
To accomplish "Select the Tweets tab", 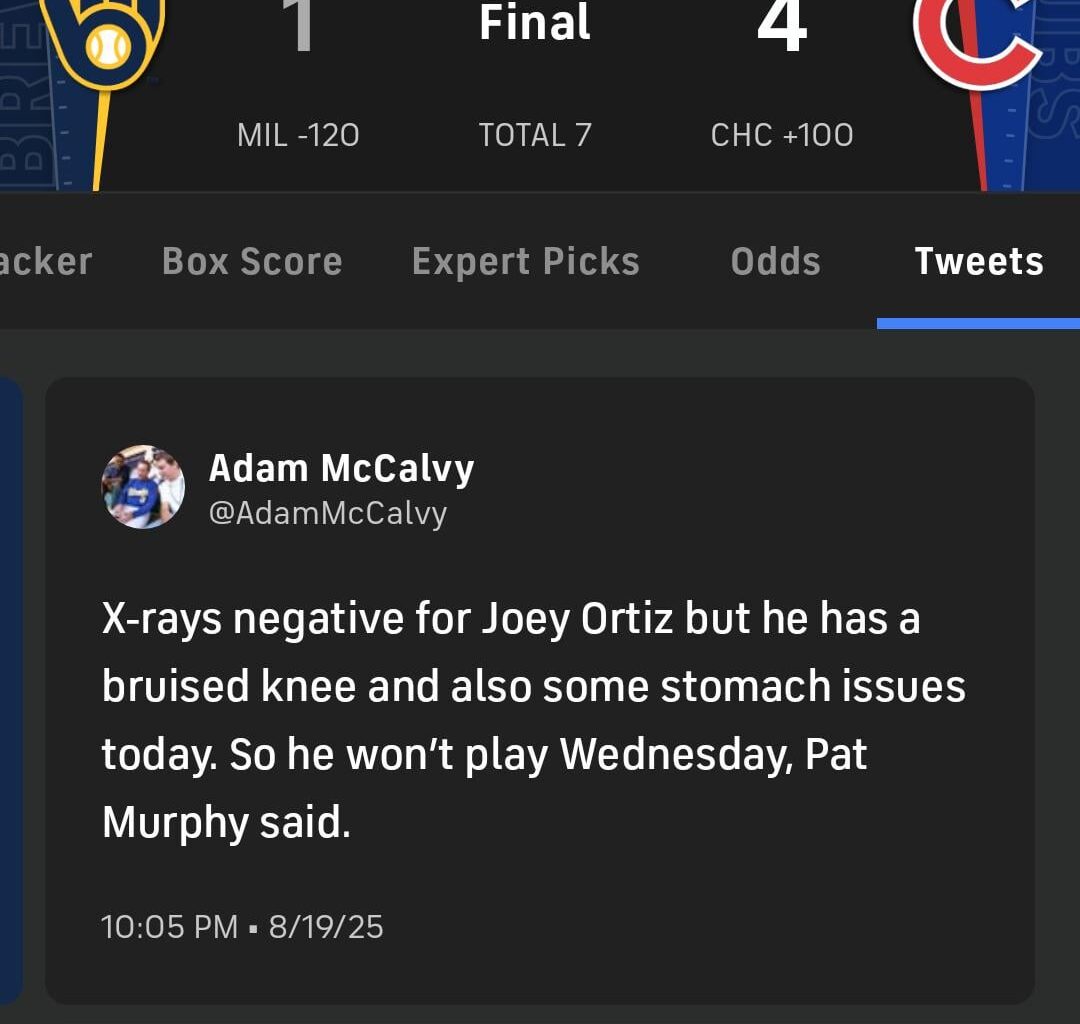I will (979, 262).
